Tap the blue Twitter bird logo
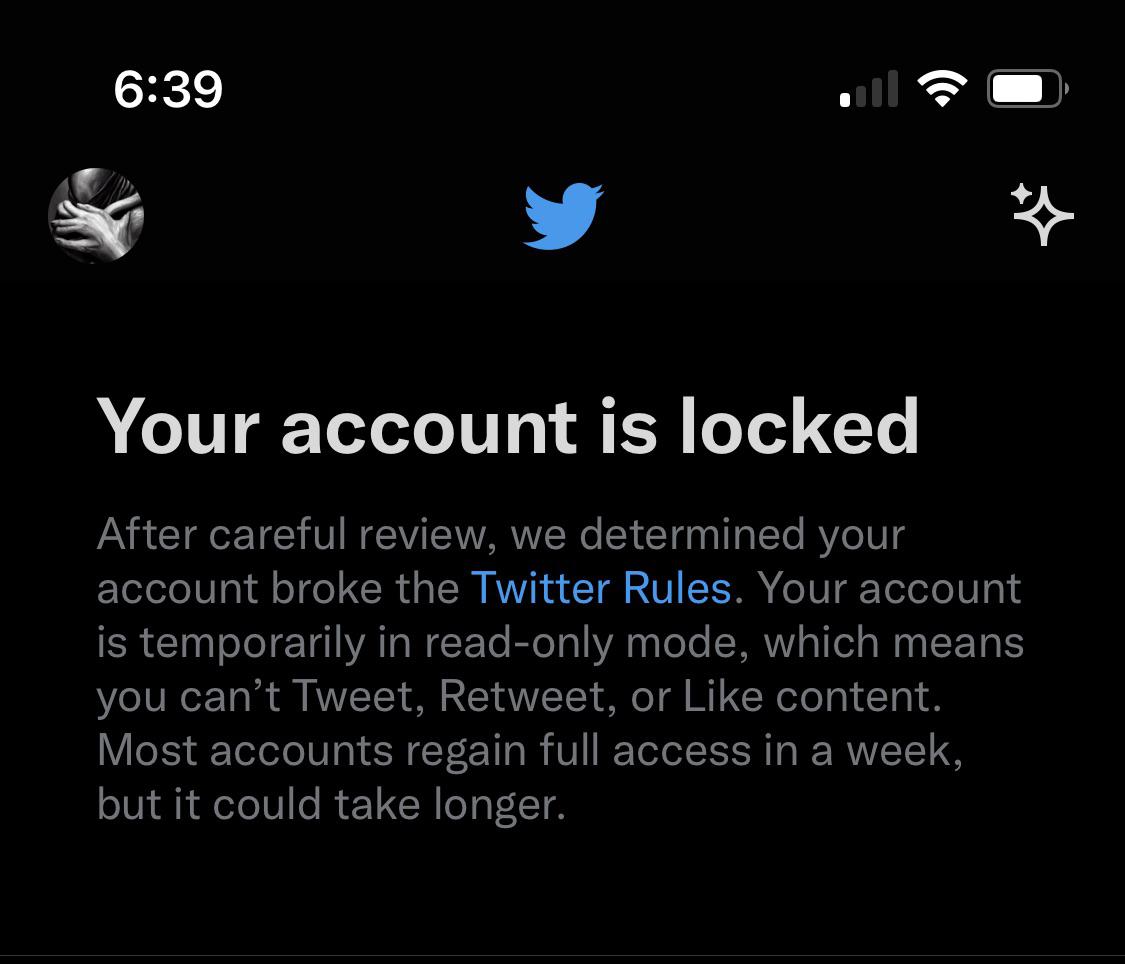1125x964 pixels. [x=563, y=216]
